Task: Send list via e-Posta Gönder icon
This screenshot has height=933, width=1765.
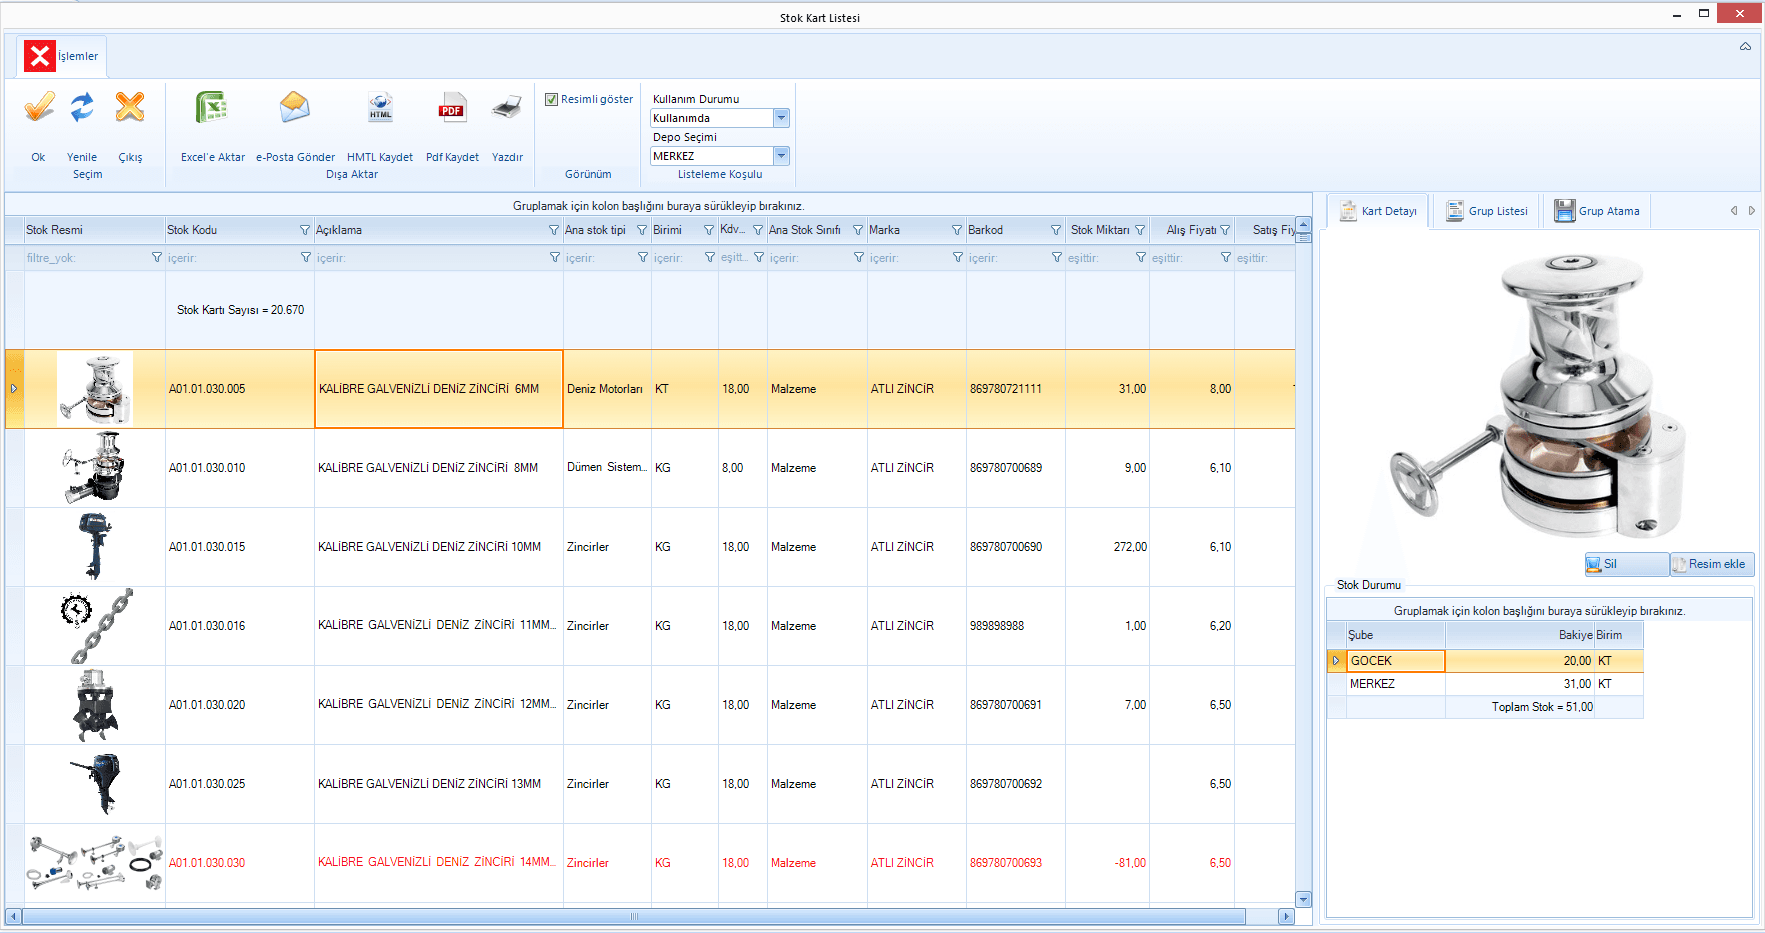Action: pyautogui.click(x=295, y=108)
